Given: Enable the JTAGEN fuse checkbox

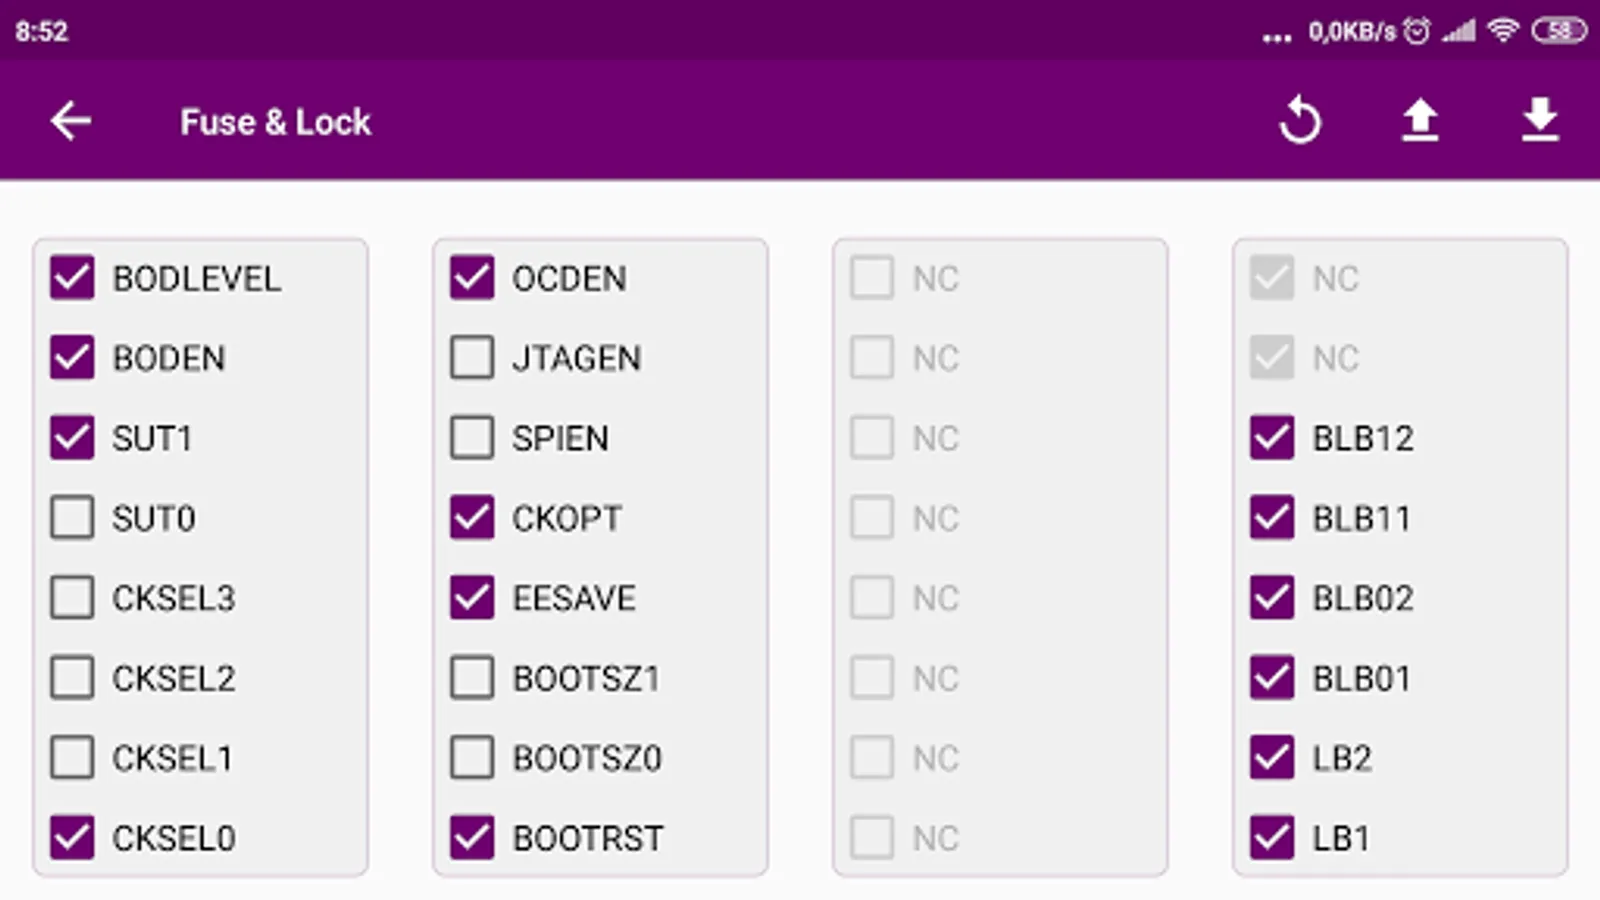Looking at the screenshot, I should click(472, 358).
